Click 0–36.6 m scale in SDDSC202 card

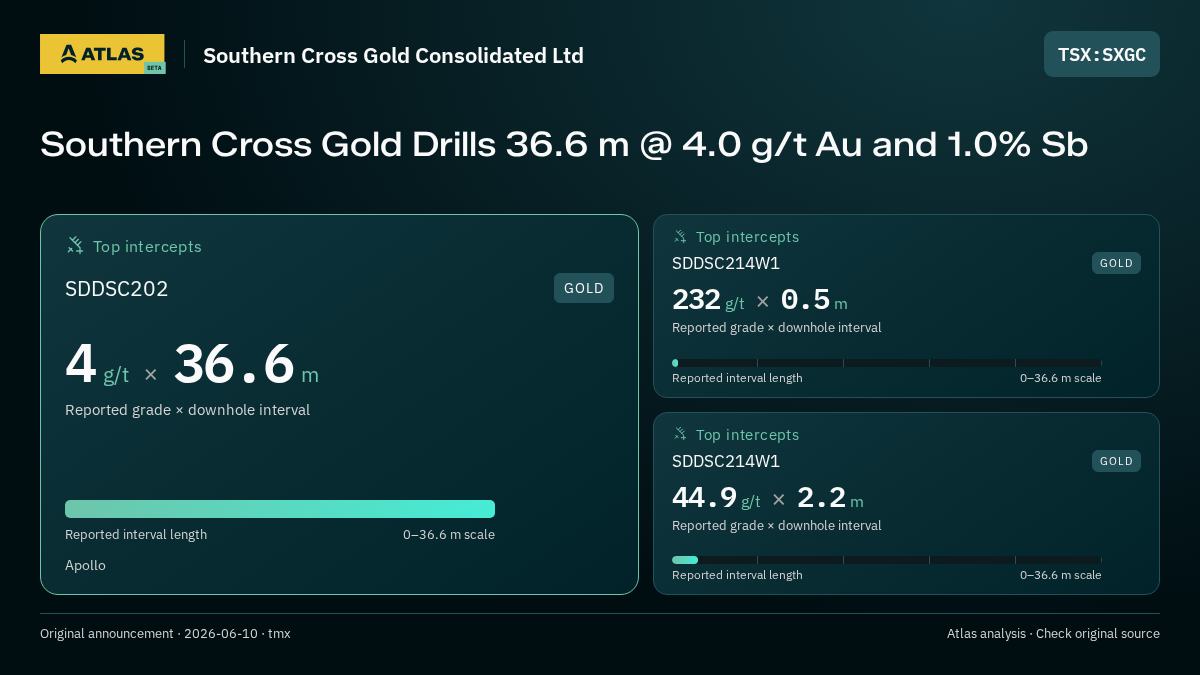pyautogui.click(x=449, y=534)
